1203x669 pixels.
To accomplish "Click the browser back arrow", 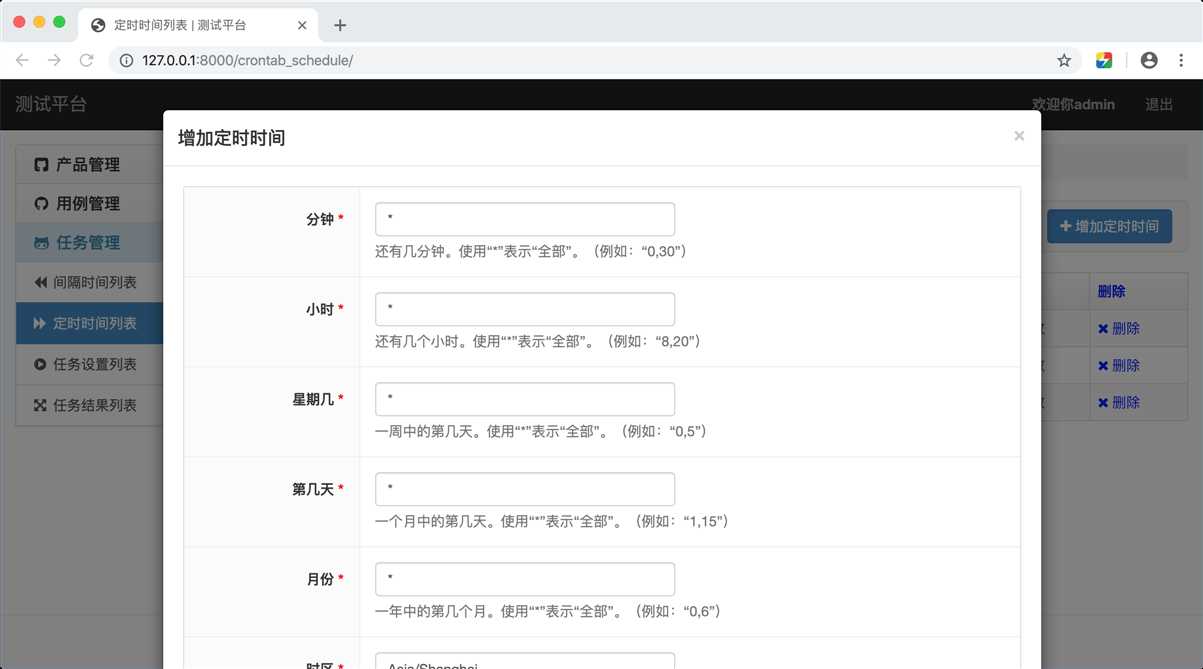I will (22, 60).
